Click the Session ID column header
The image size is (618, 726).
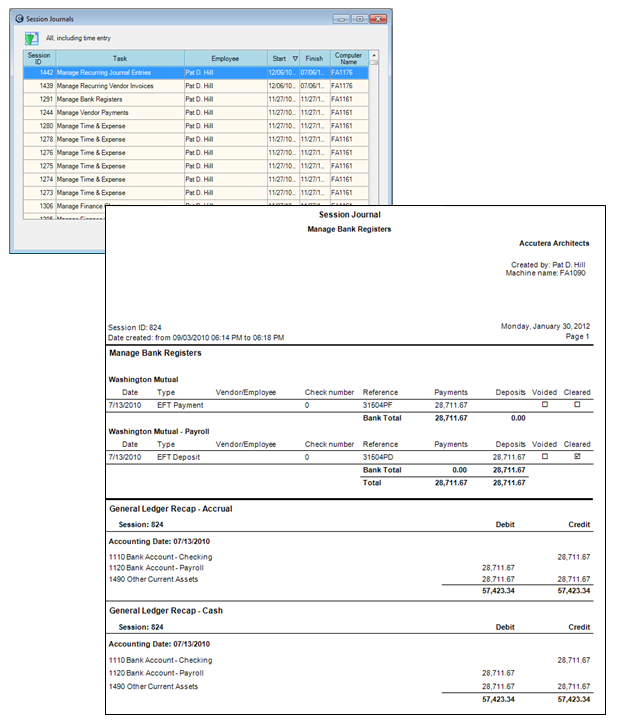(x=39, y=59)
